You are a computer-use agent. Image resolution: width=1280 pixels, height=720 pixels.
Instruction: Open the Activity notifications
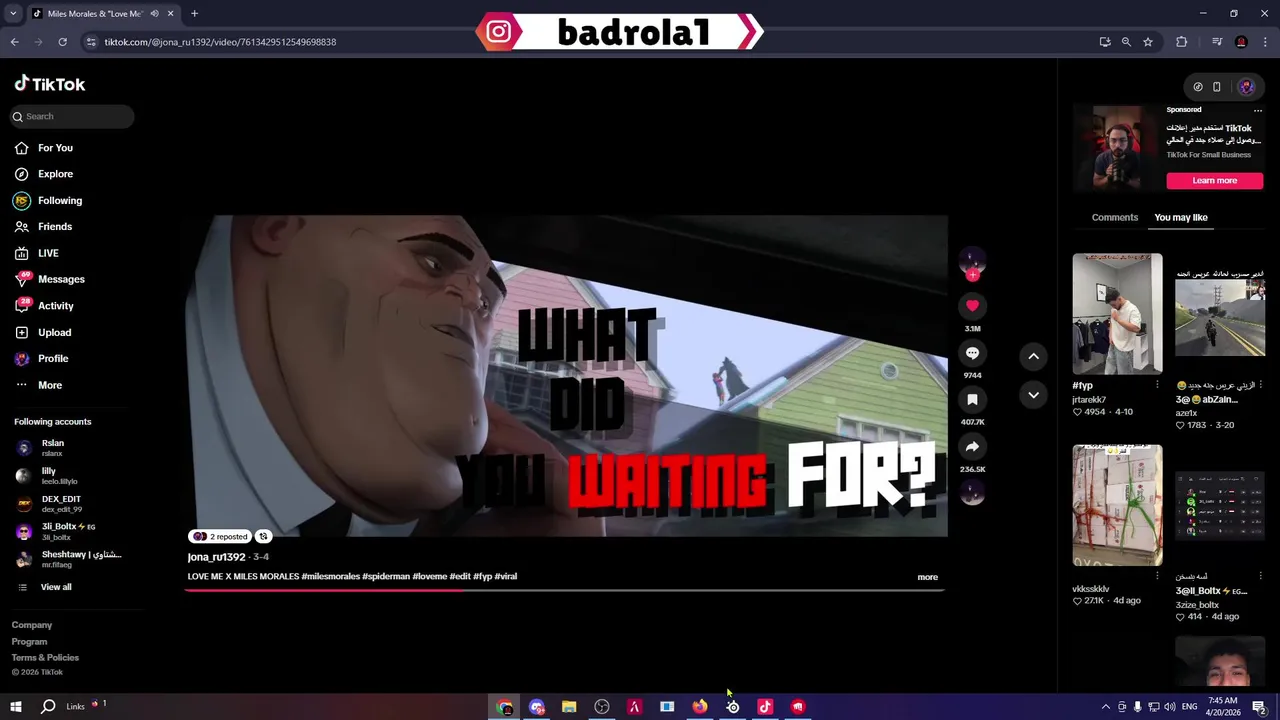[45, 306]
